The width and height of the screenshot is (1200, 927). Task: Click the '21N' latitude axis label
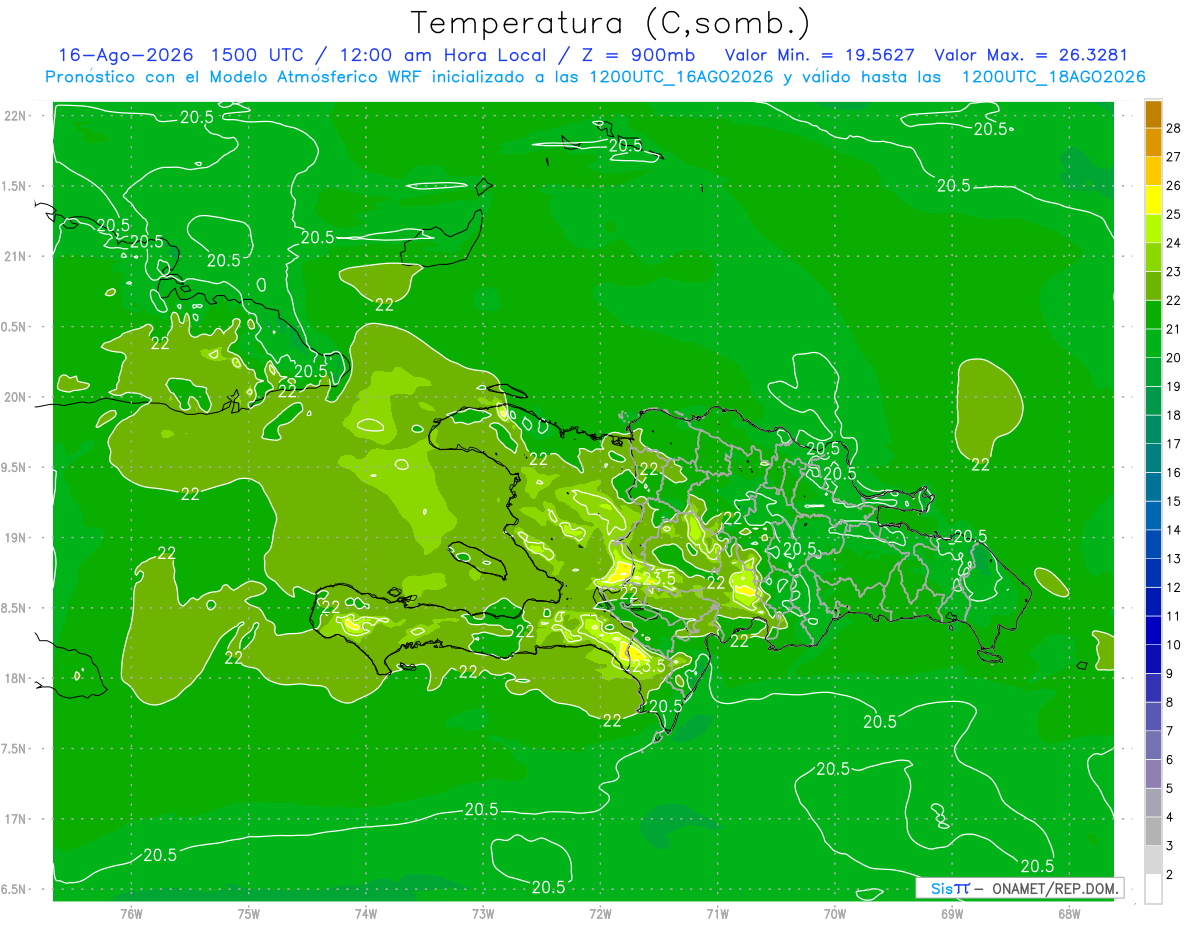pos(15,256)
